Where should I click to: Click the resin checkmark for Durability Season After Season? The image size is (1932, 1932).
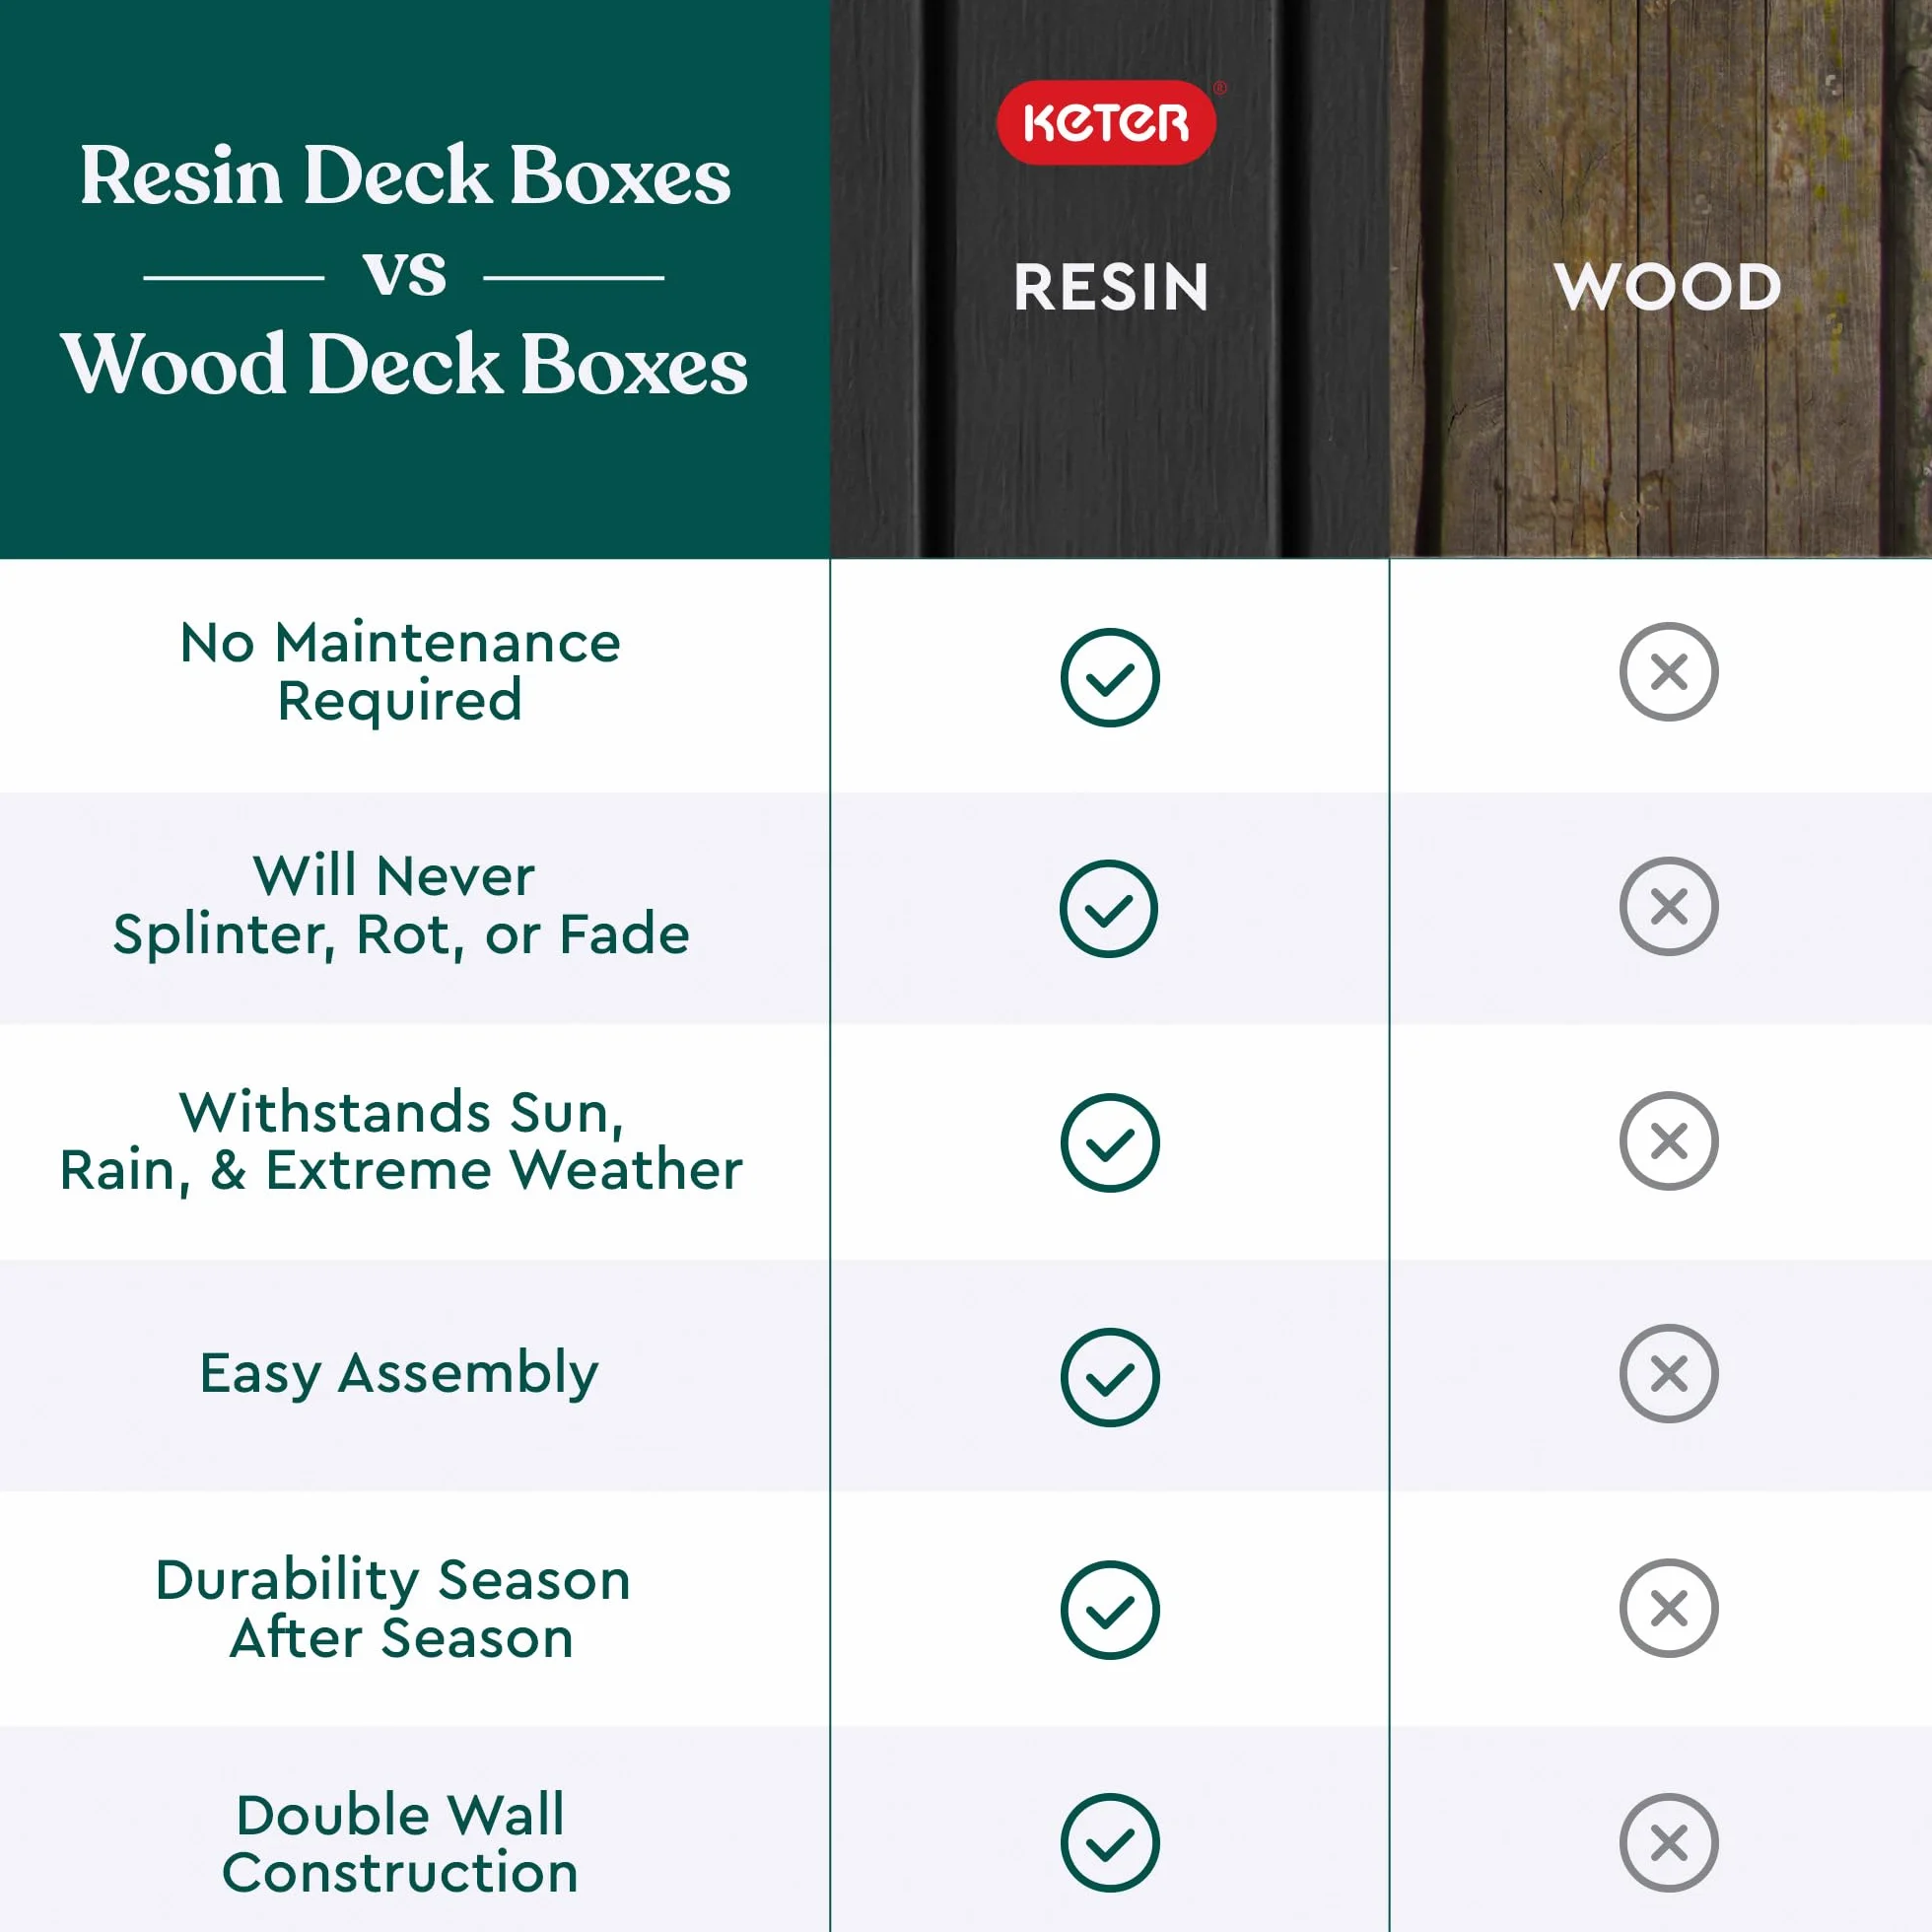tap(1110, 1610)
